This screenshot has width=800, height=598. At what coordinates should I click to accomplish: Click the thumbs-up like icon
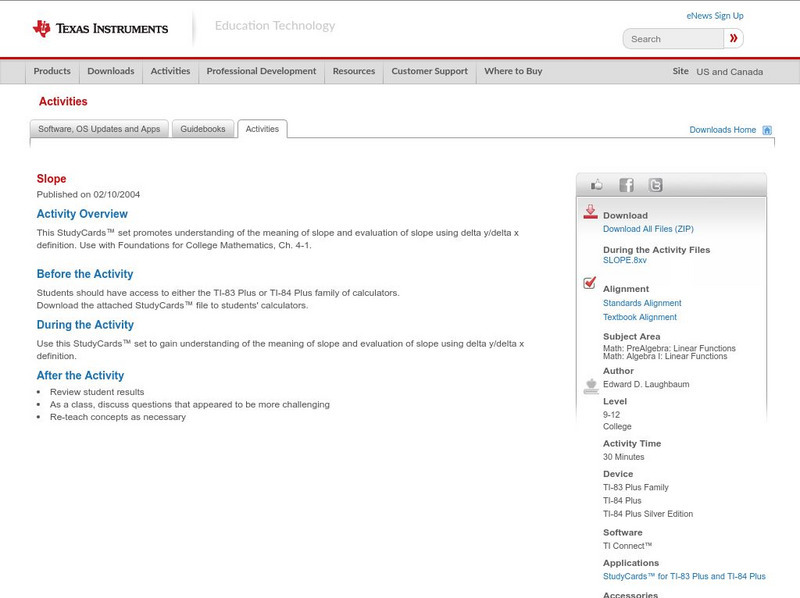coord(597,185)
